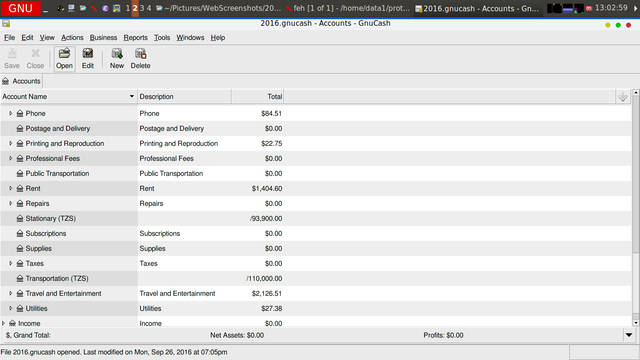
Task: Open the Tools menu
Action: pos(162,38)
